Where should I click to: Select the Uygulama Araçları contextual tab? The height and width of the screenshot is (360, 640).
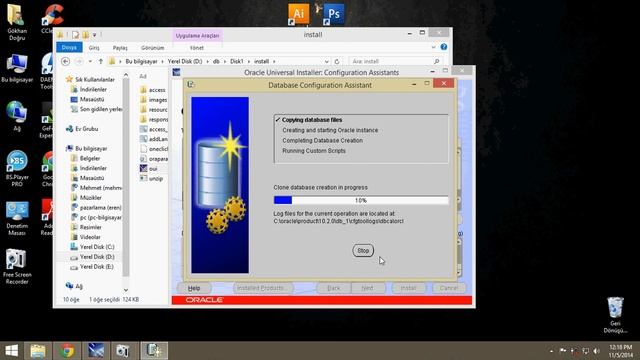pyautogui.click(x=197, y=36)
